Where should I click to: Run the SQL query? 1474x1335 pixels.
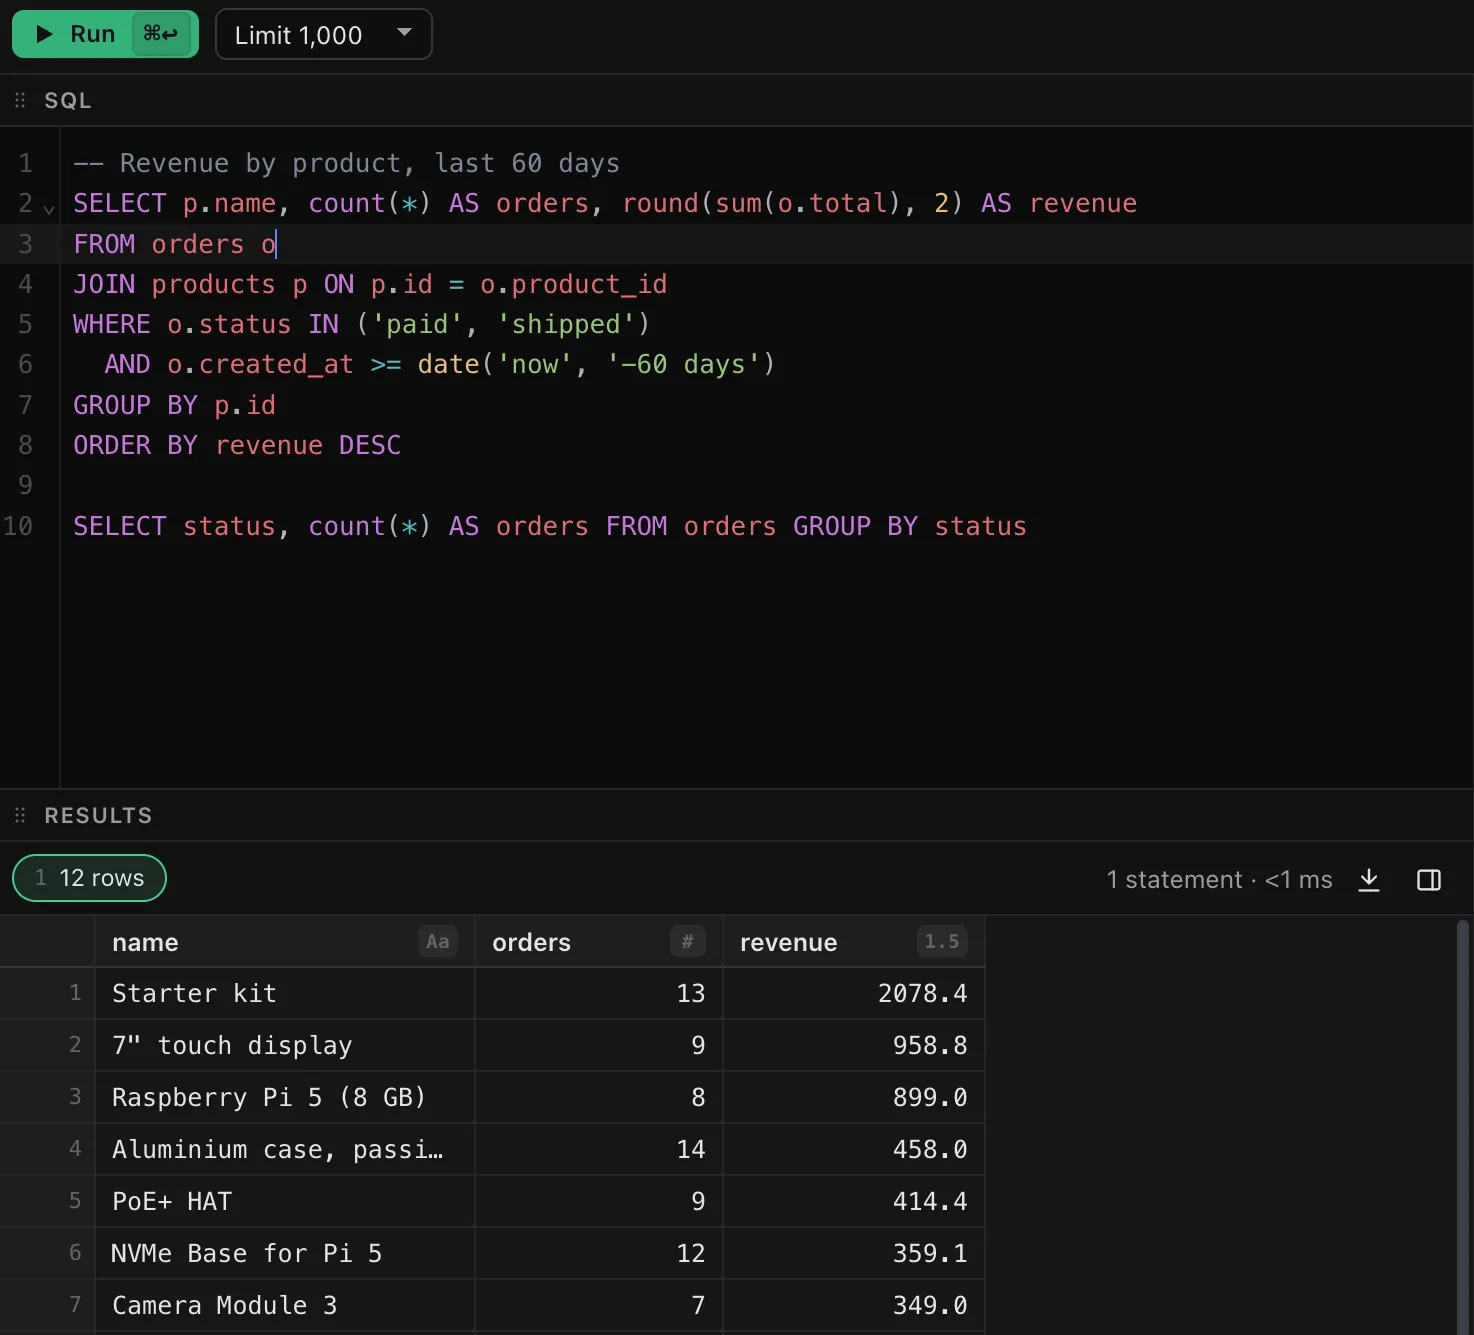pyautogui.click(x=105, y=34)
